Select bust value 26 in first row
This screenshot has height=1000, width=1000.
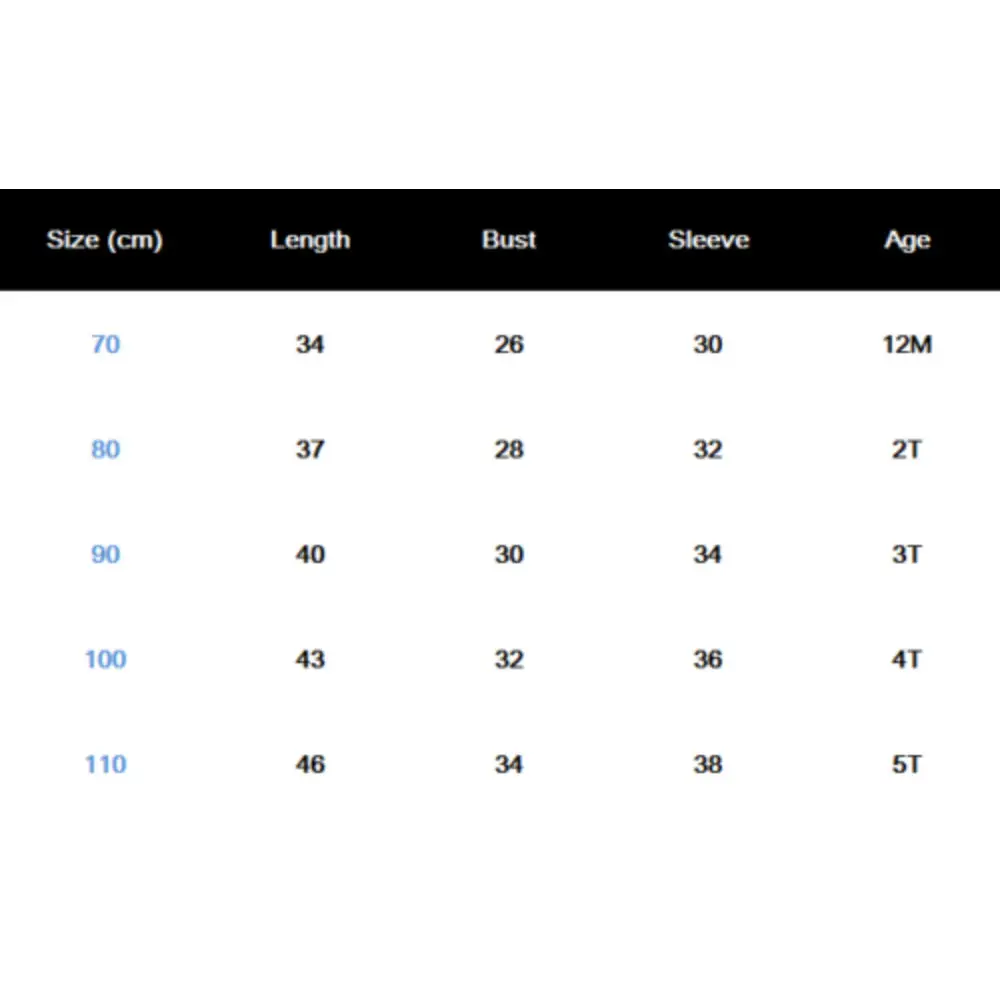click(x=509, y=344)
